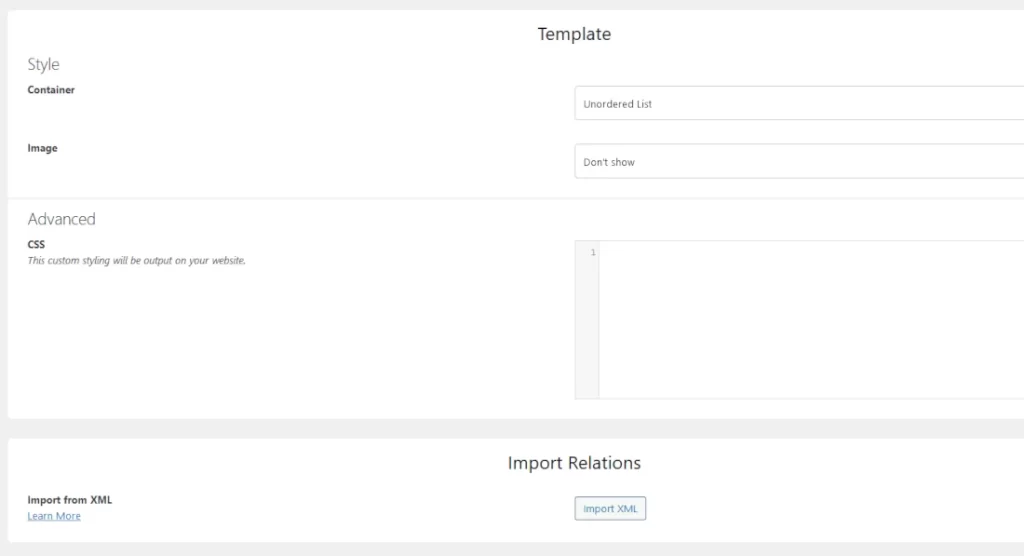Screen dimensions: 1024x556
Task: Open the Container dropdown showing Unordered List
Action: (799, 103)
